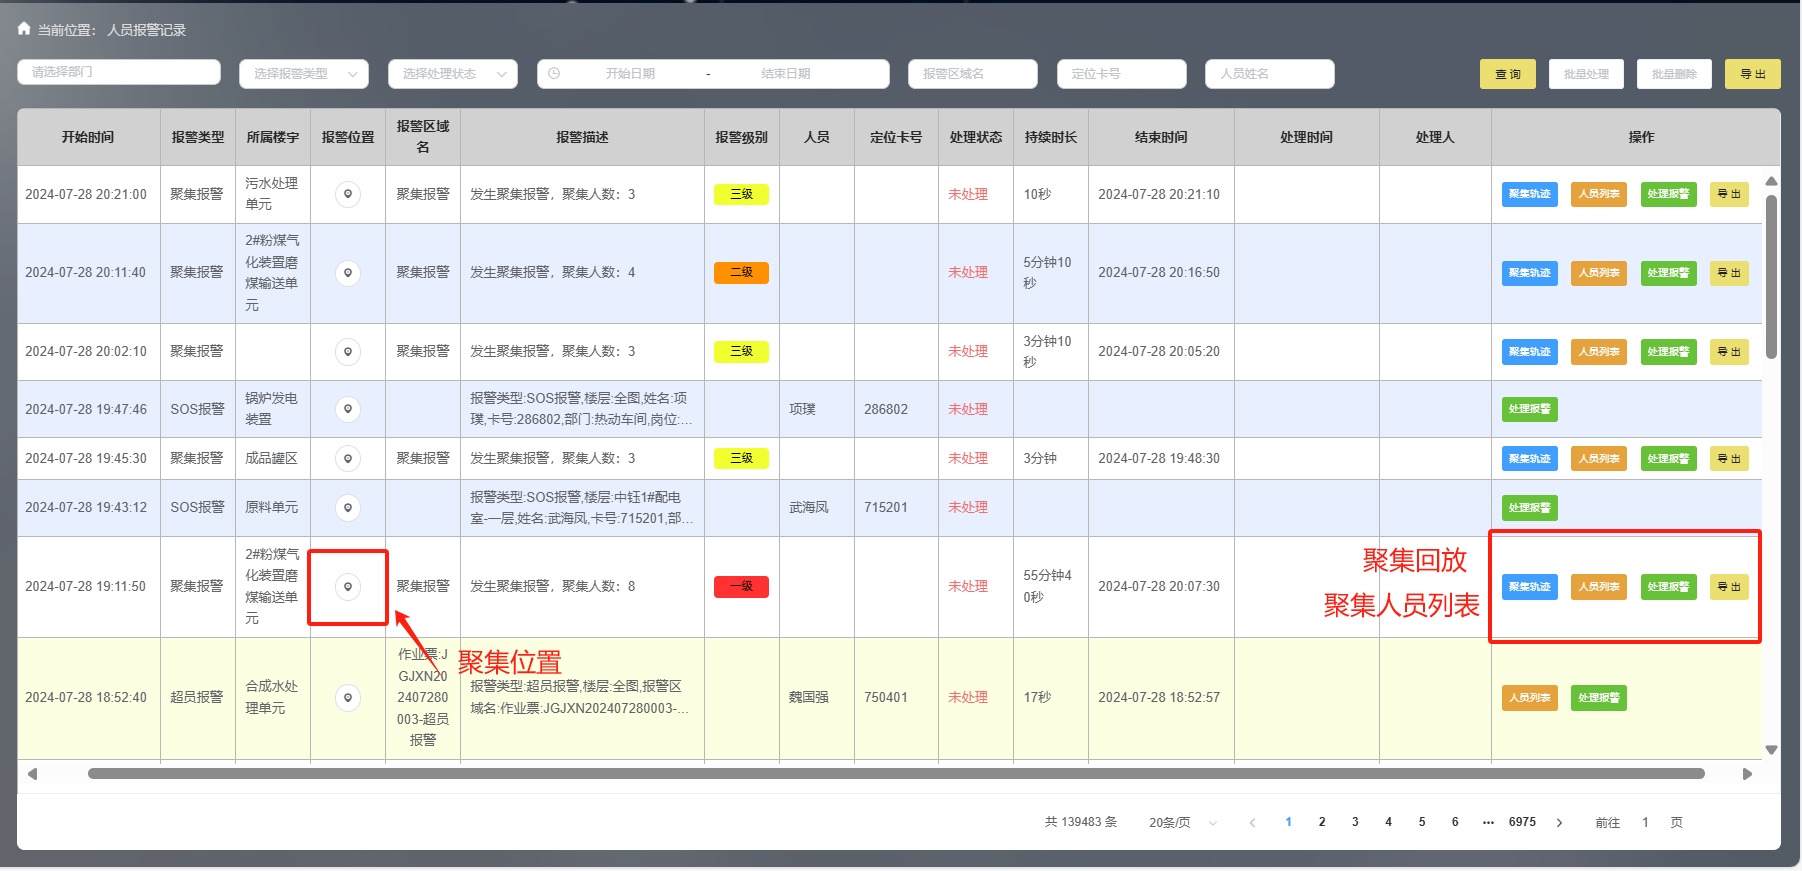This screenshot has height=871, width=1802.
Task: Click orange 人员列表 button for 超员报警 row
Action: pyautogui.click(x=1529, y=698)
